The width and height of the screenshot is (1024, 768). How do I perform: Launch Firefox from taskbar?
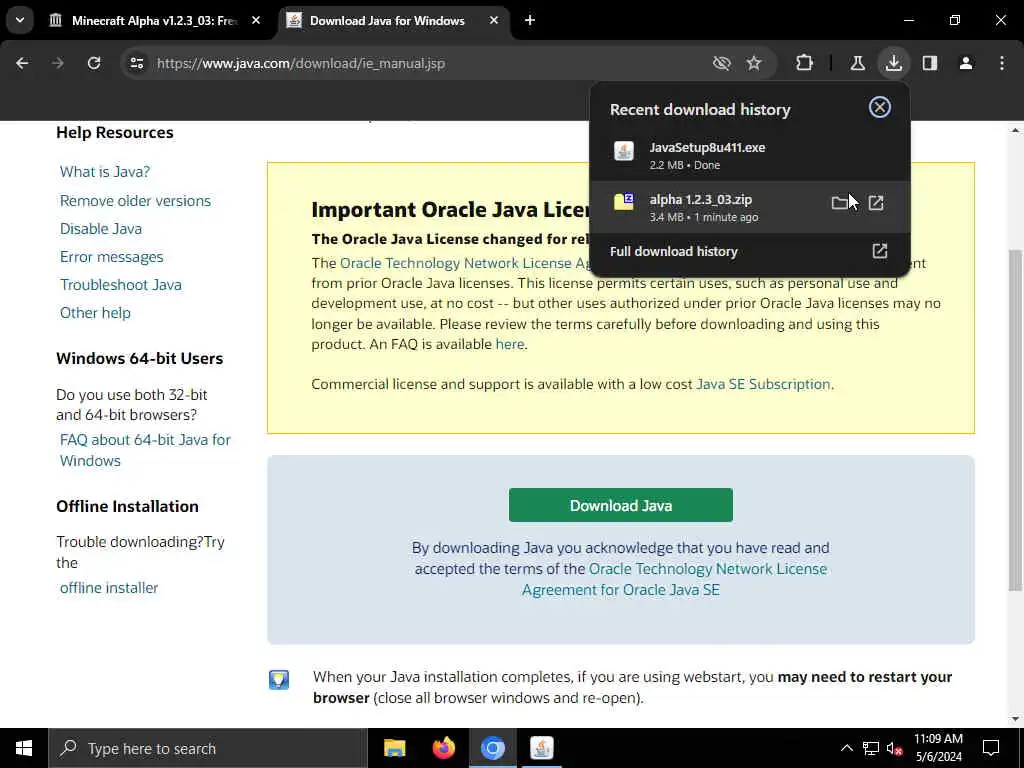click(x=443, y=748)
